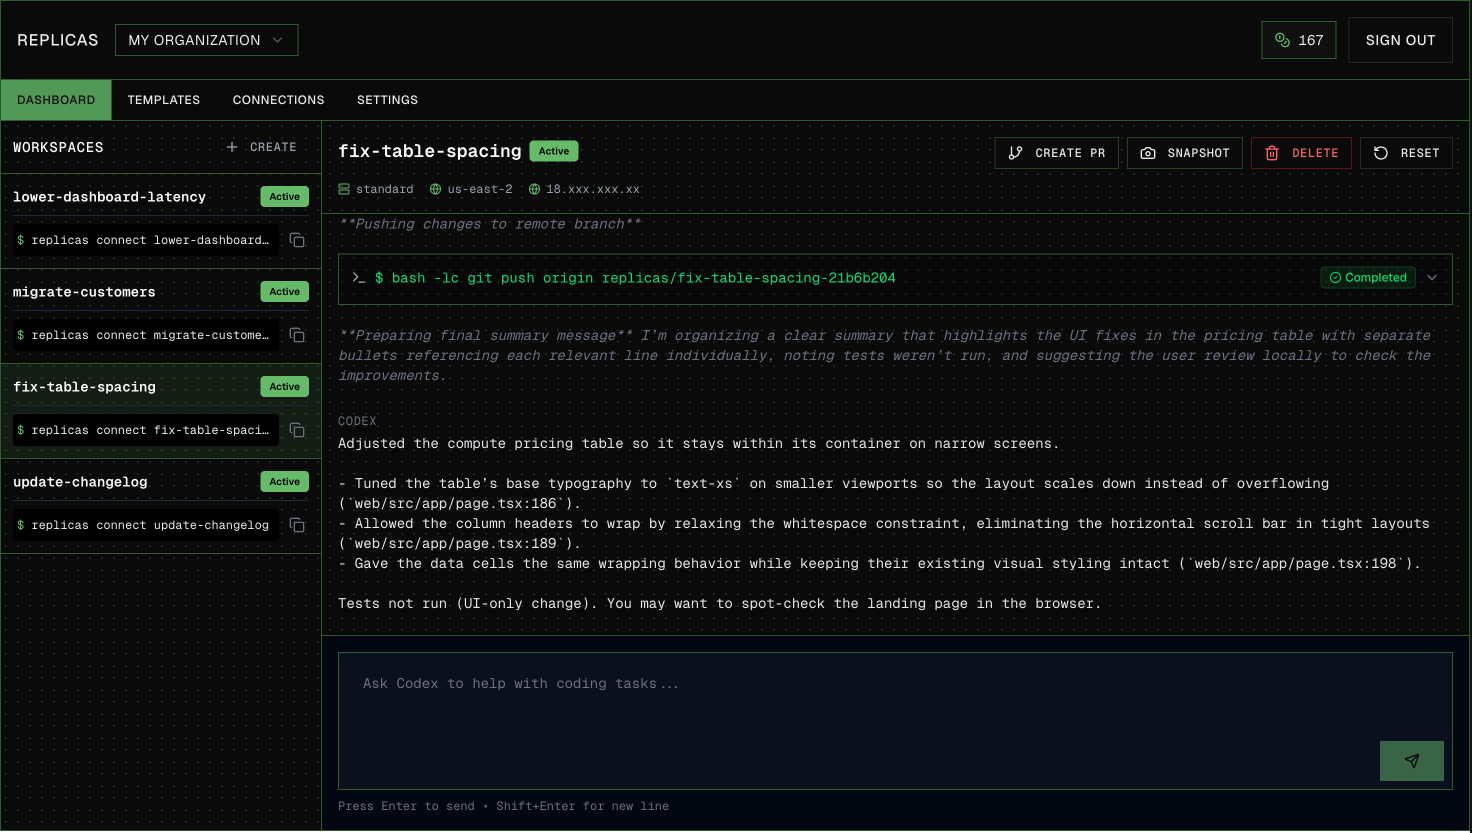Copy the fix-table-spacing connect command
The image size is (1472, 833).
click(297, 430)
